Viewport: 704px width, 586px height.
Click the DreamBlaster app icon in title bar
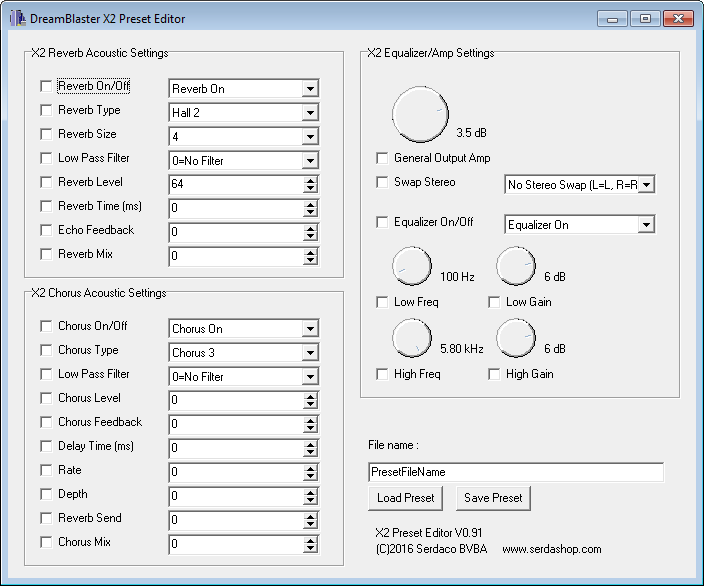click(17, 19)
